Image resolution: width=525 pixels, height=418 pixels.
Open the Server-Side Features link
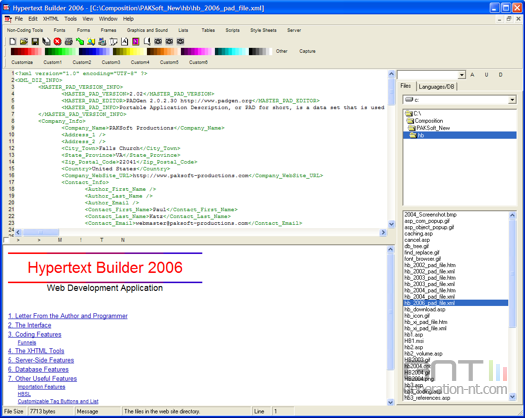pyautogui.click(x=41, y=360)
